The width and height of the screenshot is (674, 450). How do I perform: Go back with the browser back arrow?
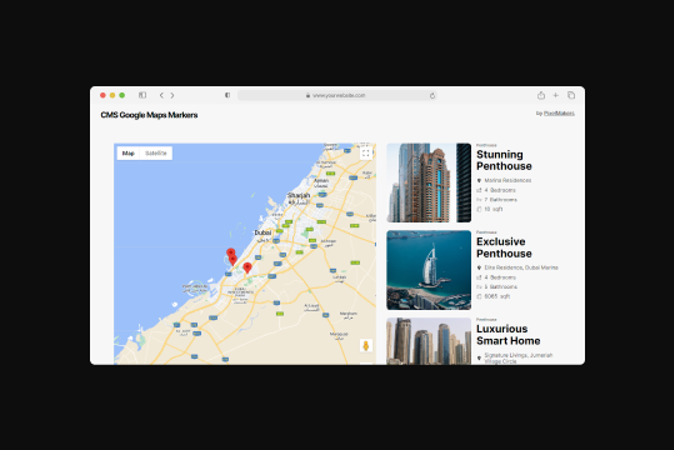pos(162,95)
